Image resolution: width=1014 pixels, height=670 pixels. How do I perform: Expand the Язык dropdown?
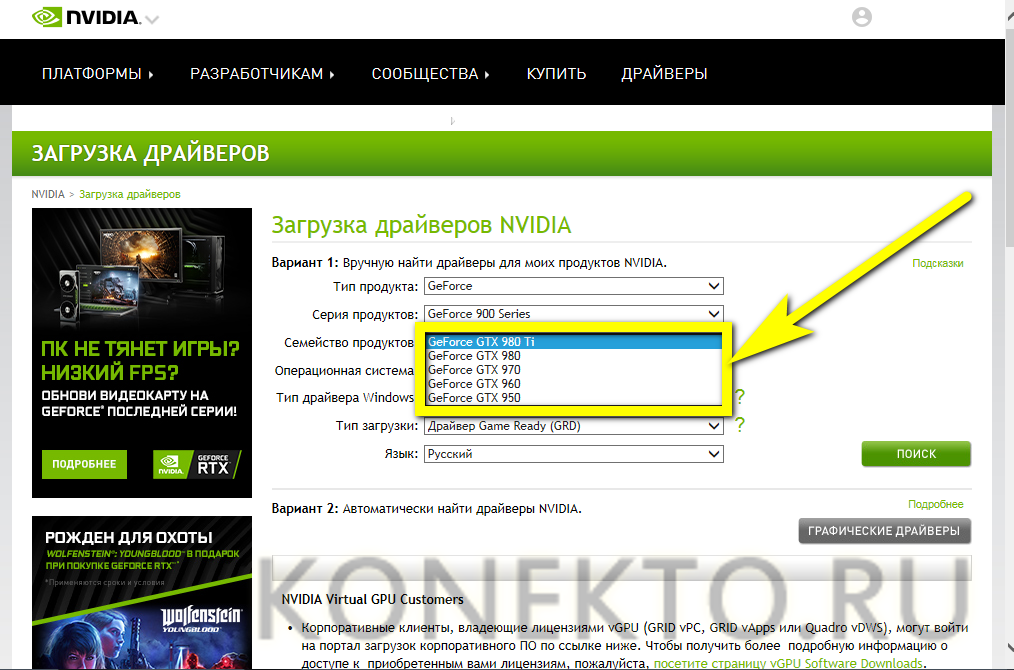(x=573, y=454)
